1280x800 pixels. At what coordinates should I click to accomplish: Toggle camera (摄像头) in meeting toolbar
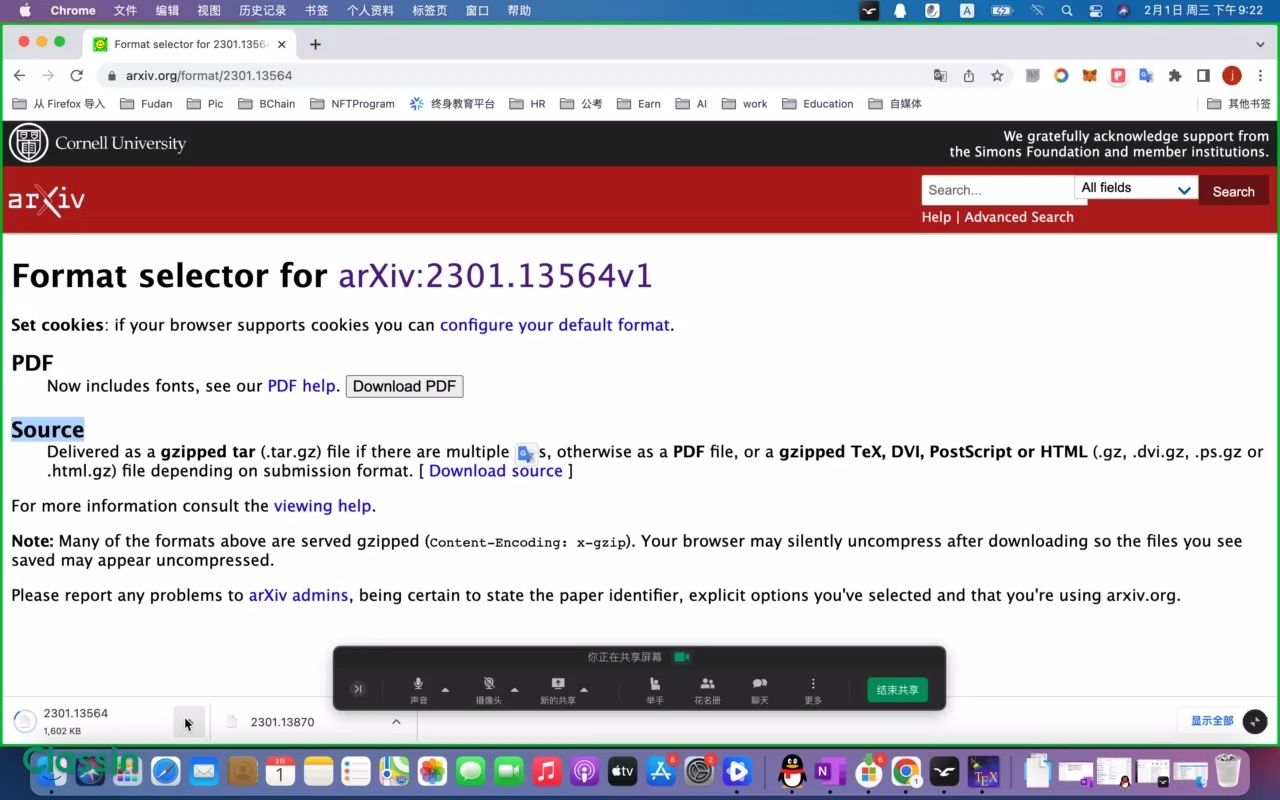(489, 688)
